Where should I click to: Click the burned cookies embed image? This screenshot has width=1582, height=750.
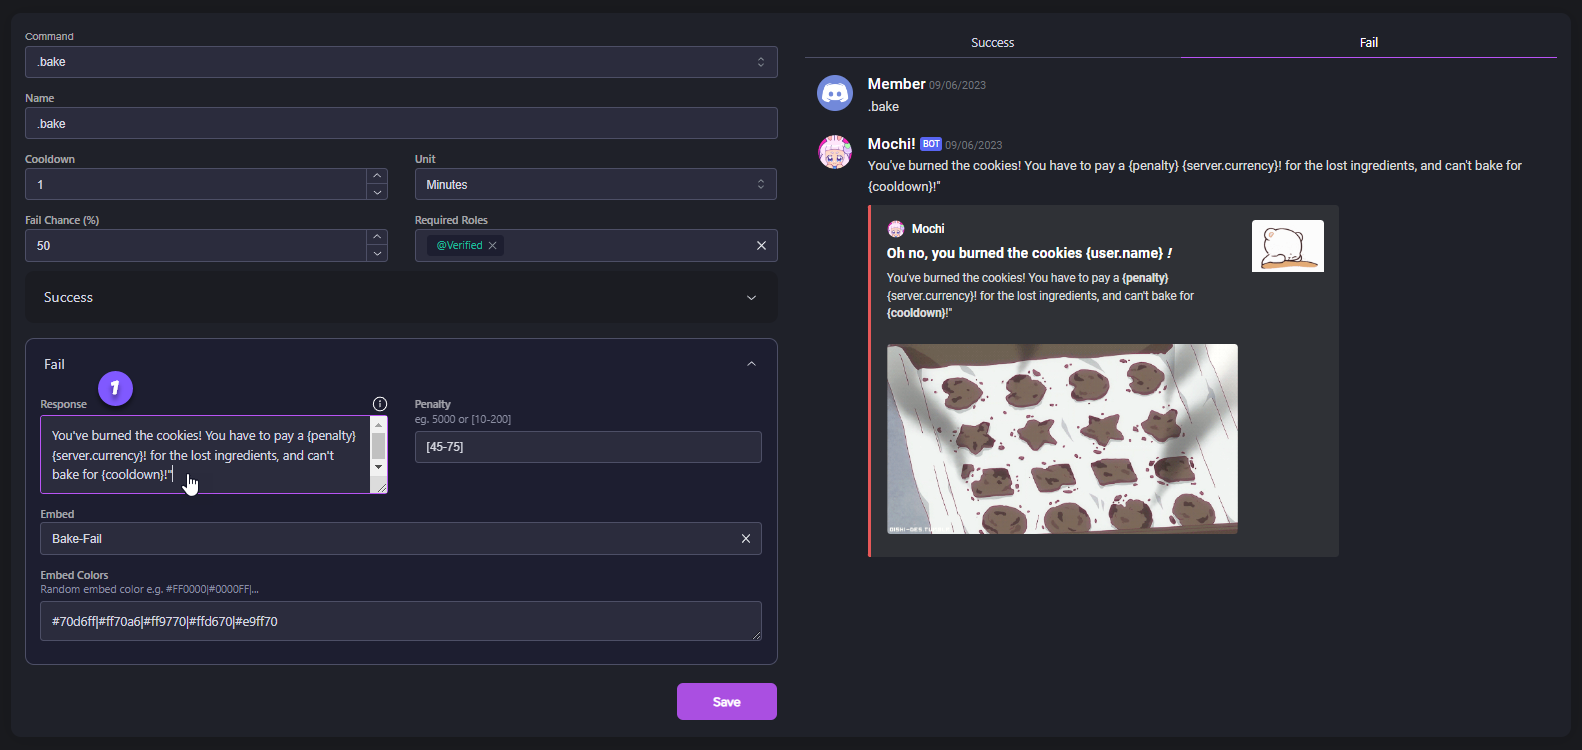[x=1062, y=439]
